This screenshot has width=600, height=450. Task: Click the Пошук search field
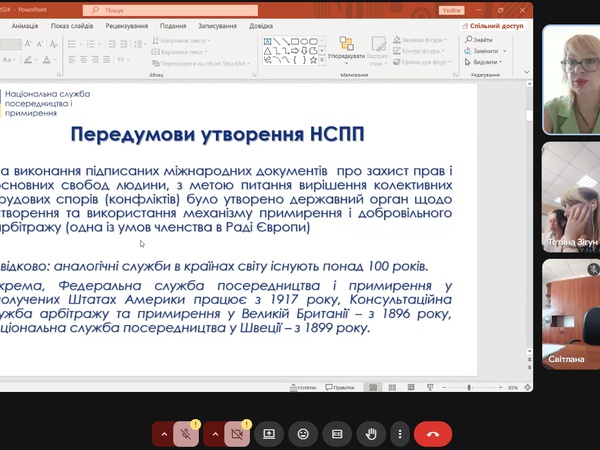point(171,10)
